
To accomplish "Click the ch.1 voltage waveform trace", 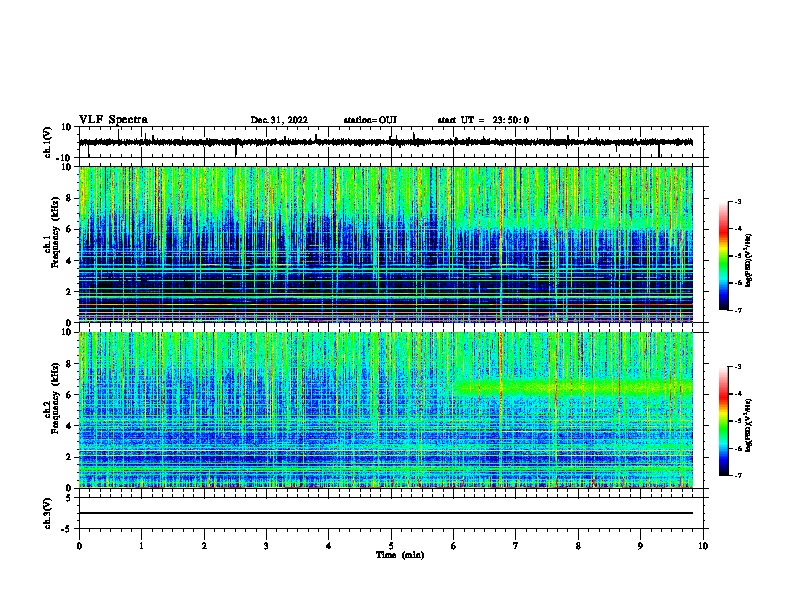I will tap(385, 142).
